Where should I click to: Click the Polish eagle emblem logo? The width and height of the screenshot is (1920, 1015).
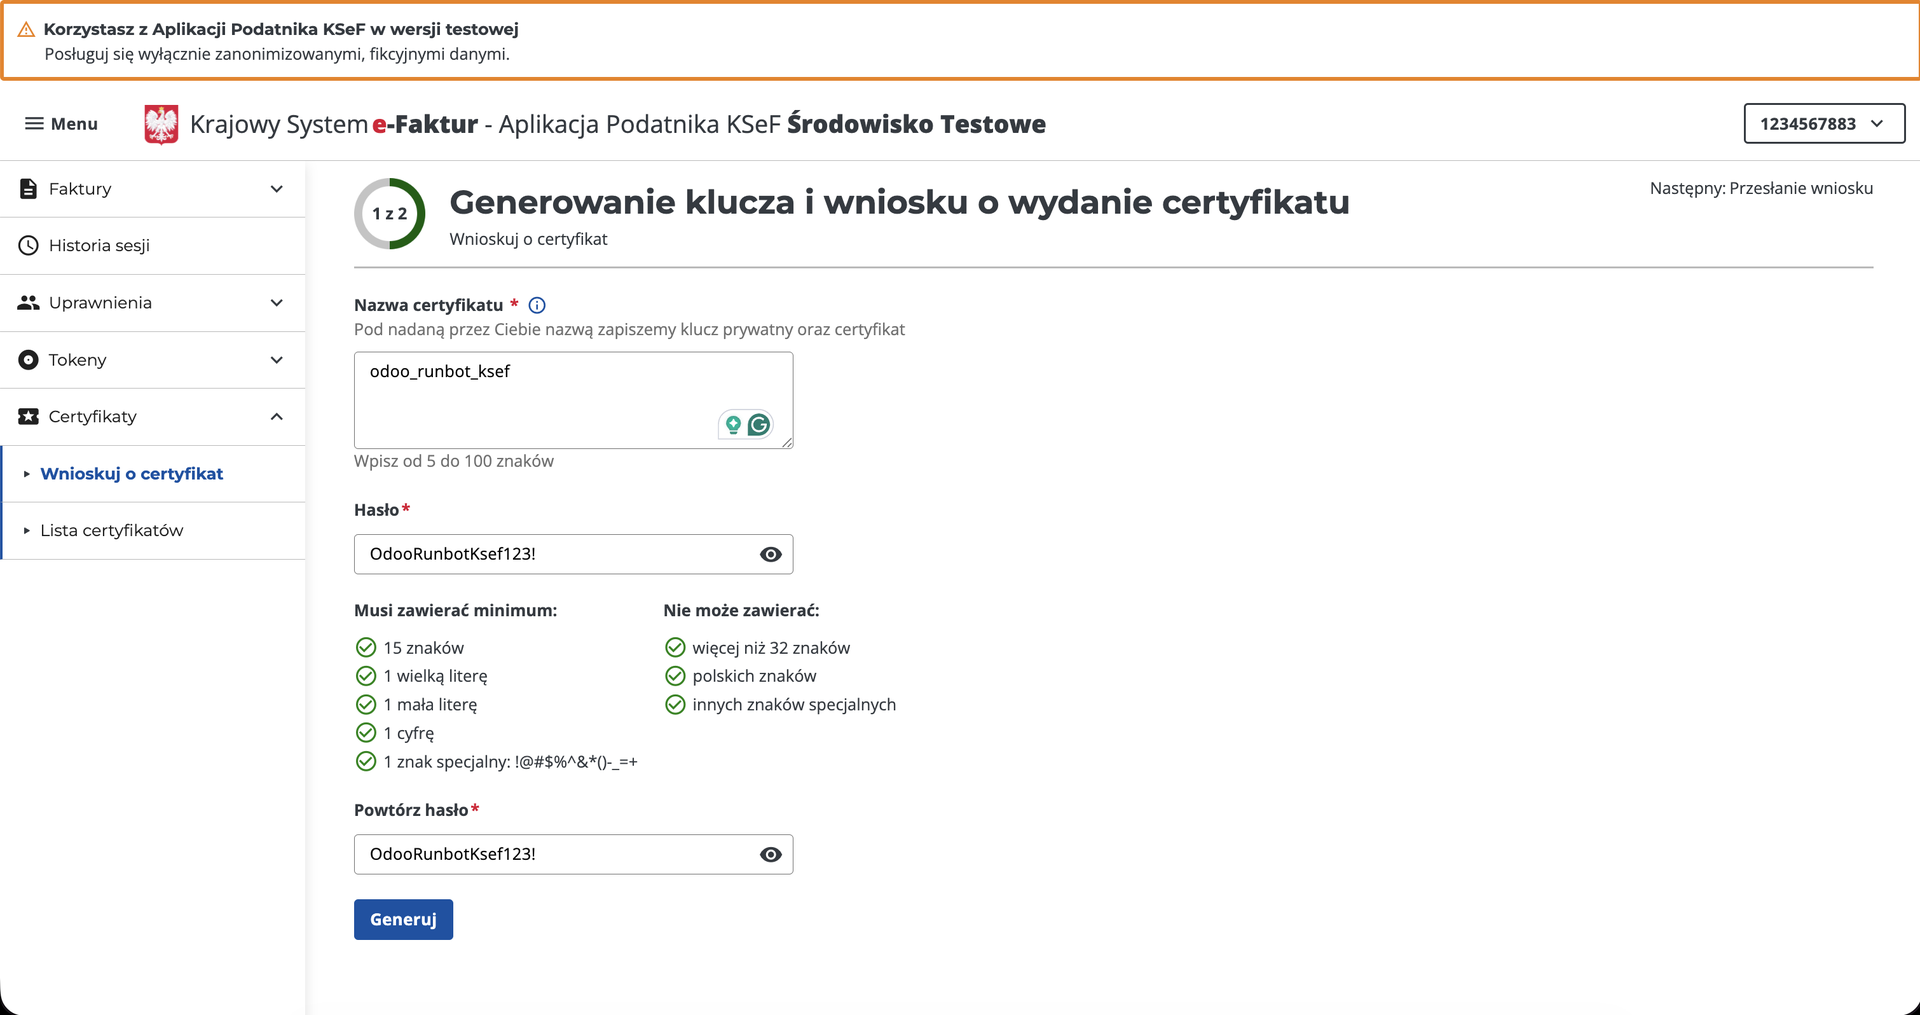click(x=161, y=125)
